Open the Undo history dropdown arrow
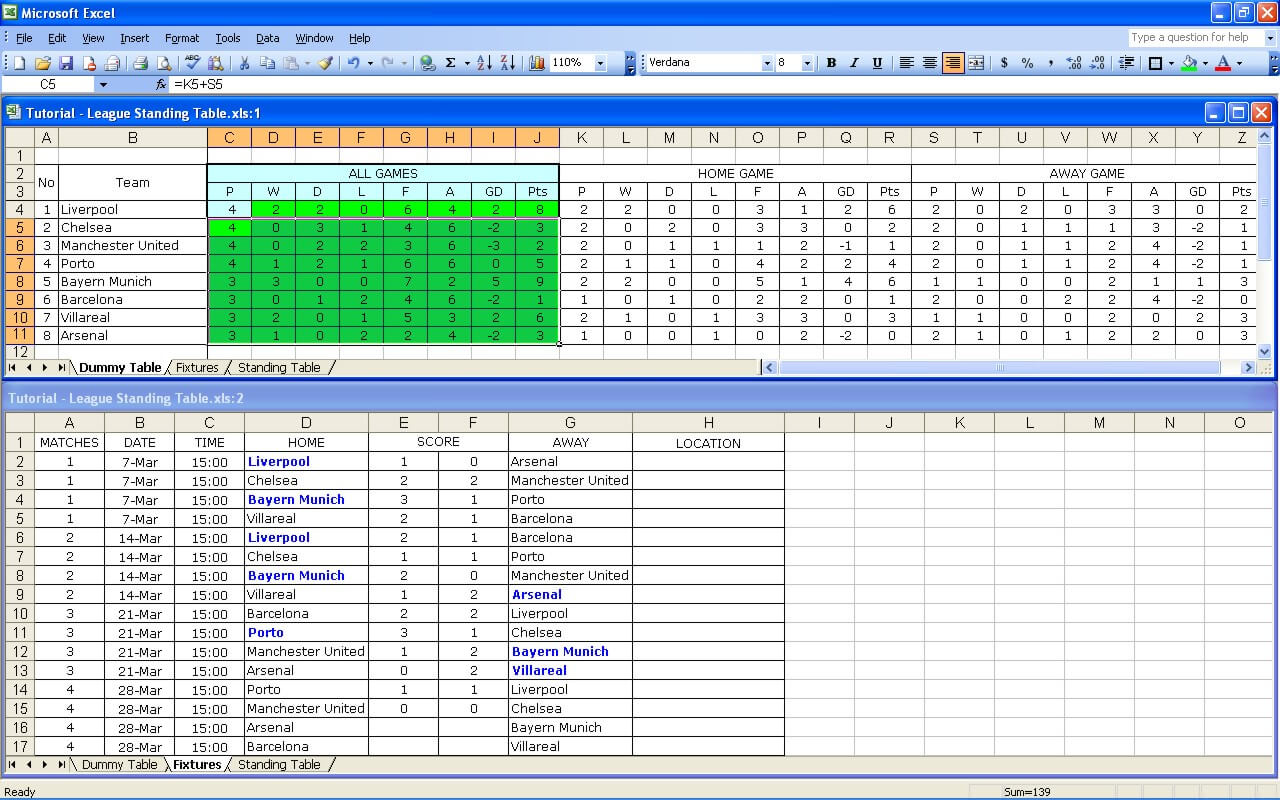1280x800 pixels. 369,62
